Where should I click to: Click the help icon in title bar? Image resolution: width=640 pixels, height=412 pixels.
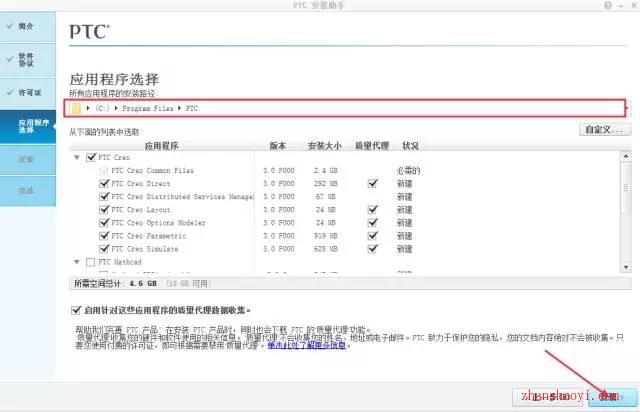pos(608,5)
